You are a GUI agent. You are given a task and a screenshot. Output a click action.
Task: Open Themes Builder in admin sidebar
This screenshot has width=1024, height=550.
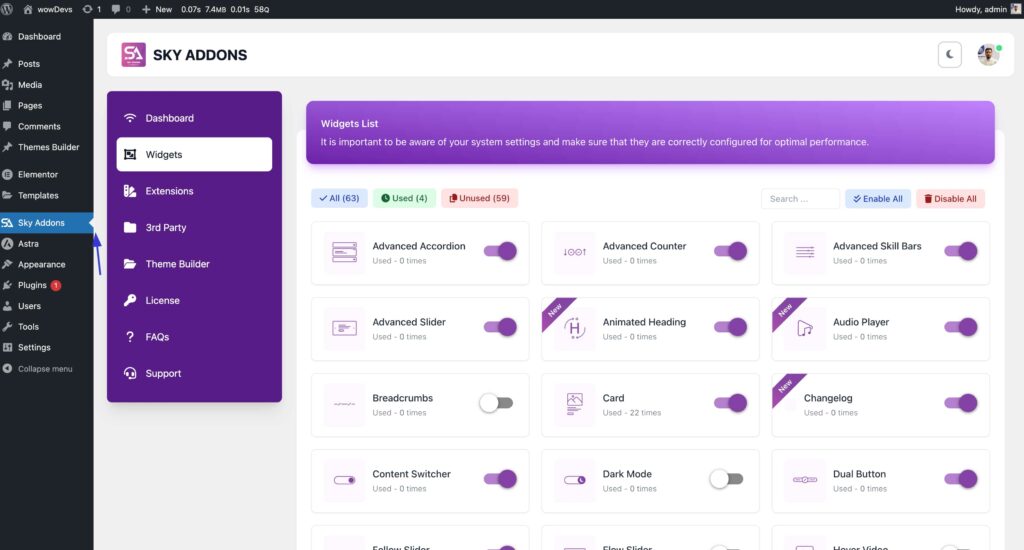[x=48, y=147]
